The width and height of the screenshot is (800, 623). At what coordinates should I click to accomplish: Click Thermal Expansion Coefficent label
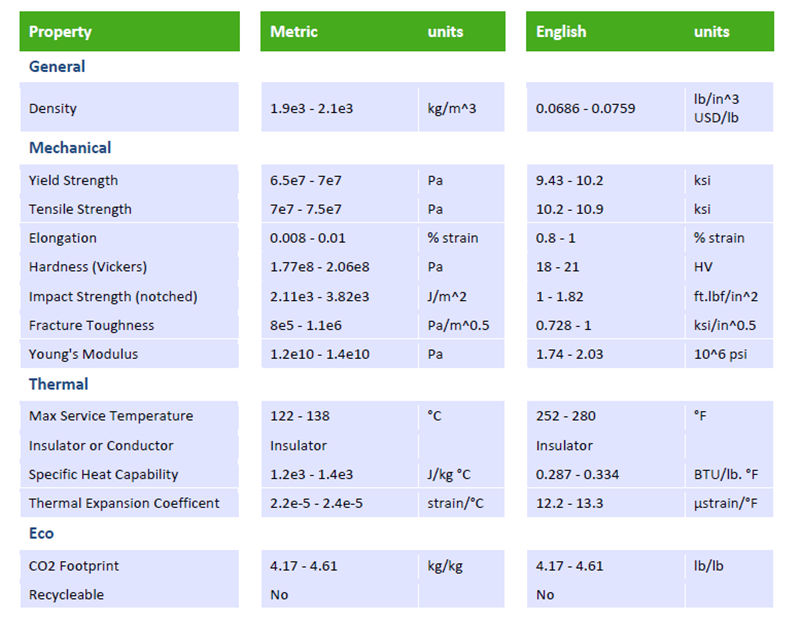pos(124,503)
